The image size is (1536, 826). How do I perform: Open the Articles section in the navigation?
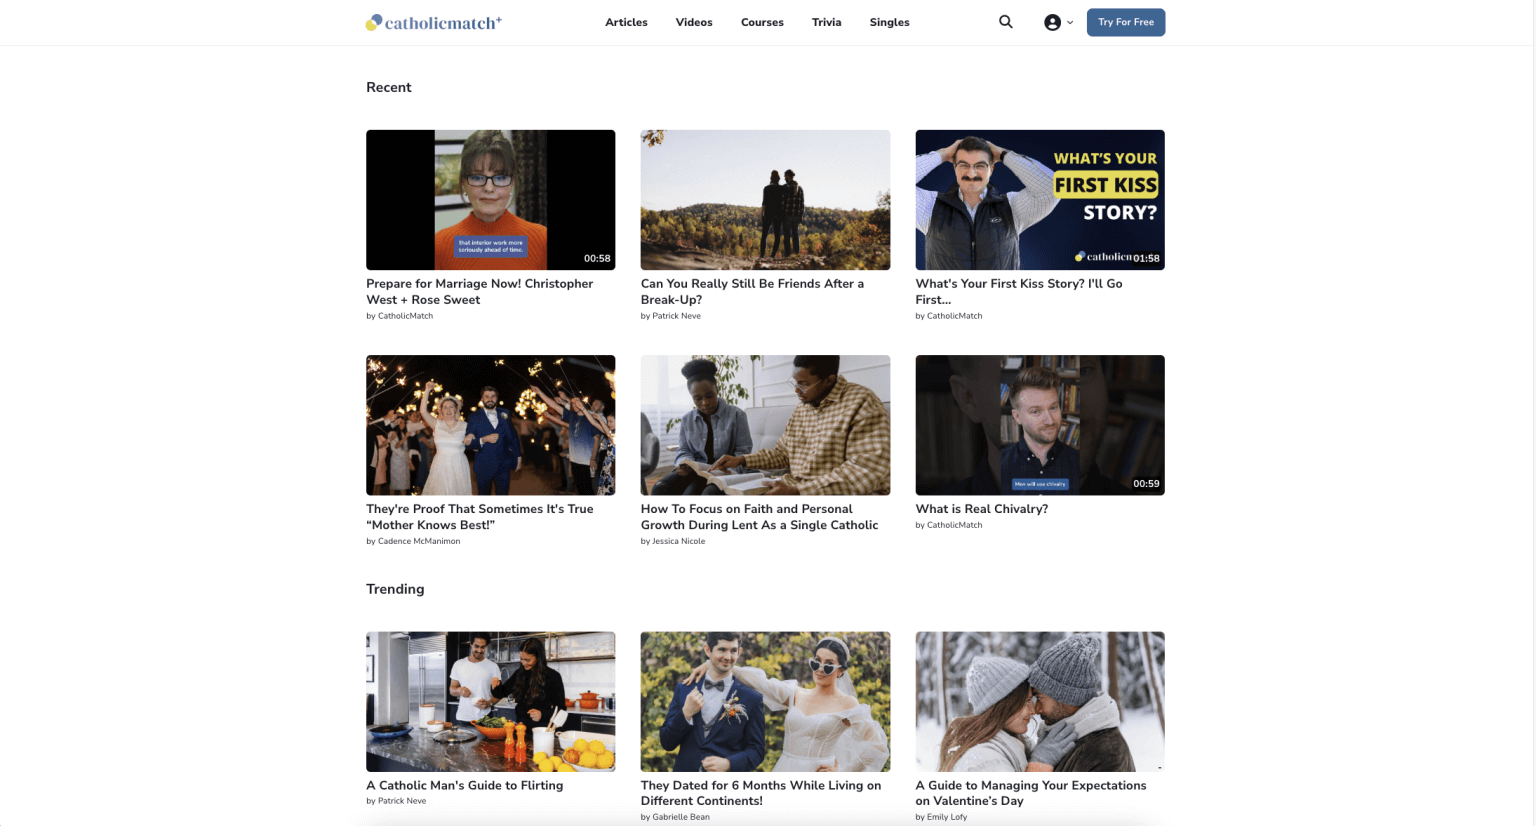tap(626, 22)
